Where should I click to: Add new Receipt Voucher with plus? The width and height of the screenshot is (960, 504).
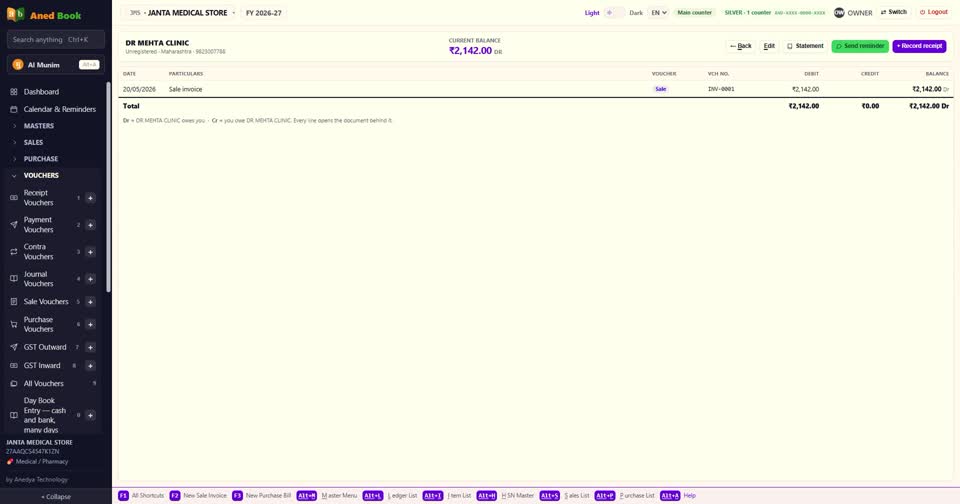pos(90,198)
